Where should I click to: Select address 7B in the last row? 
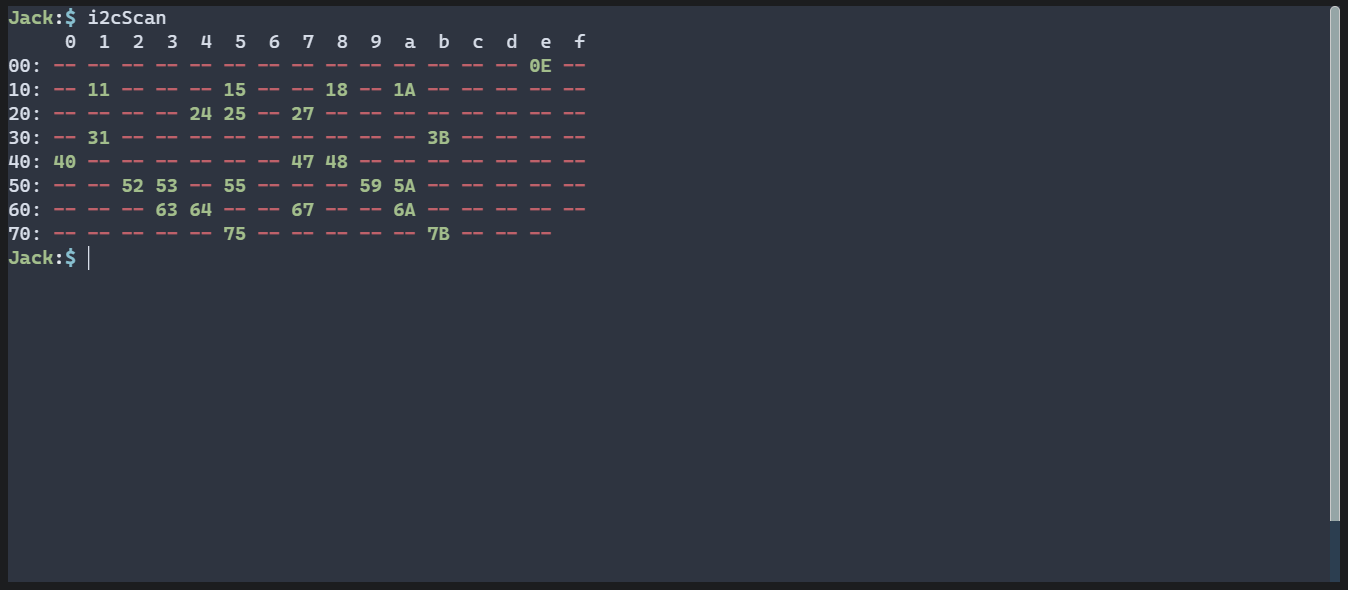pos(438,234)
